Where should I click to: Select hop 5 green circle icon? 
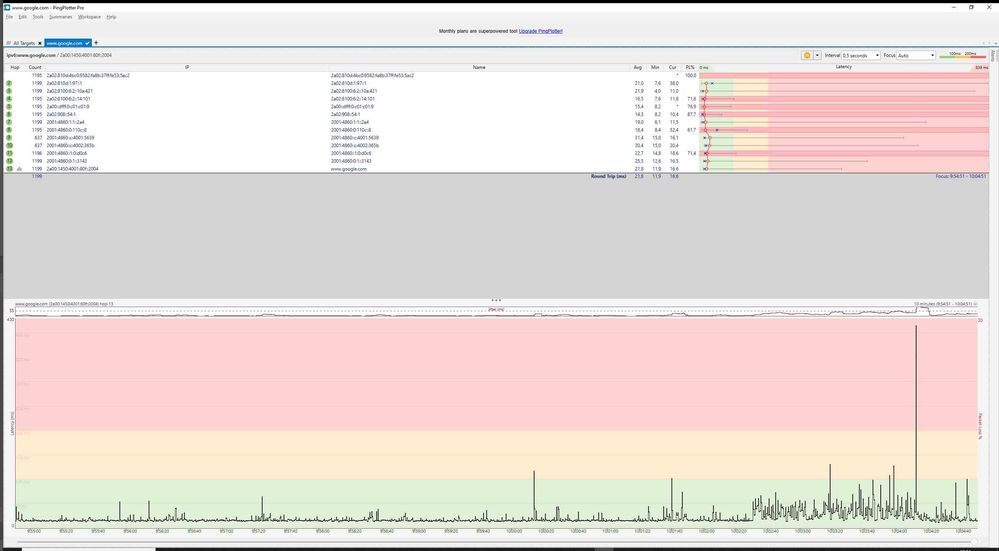pyautogui.click(x=9, y=106)
